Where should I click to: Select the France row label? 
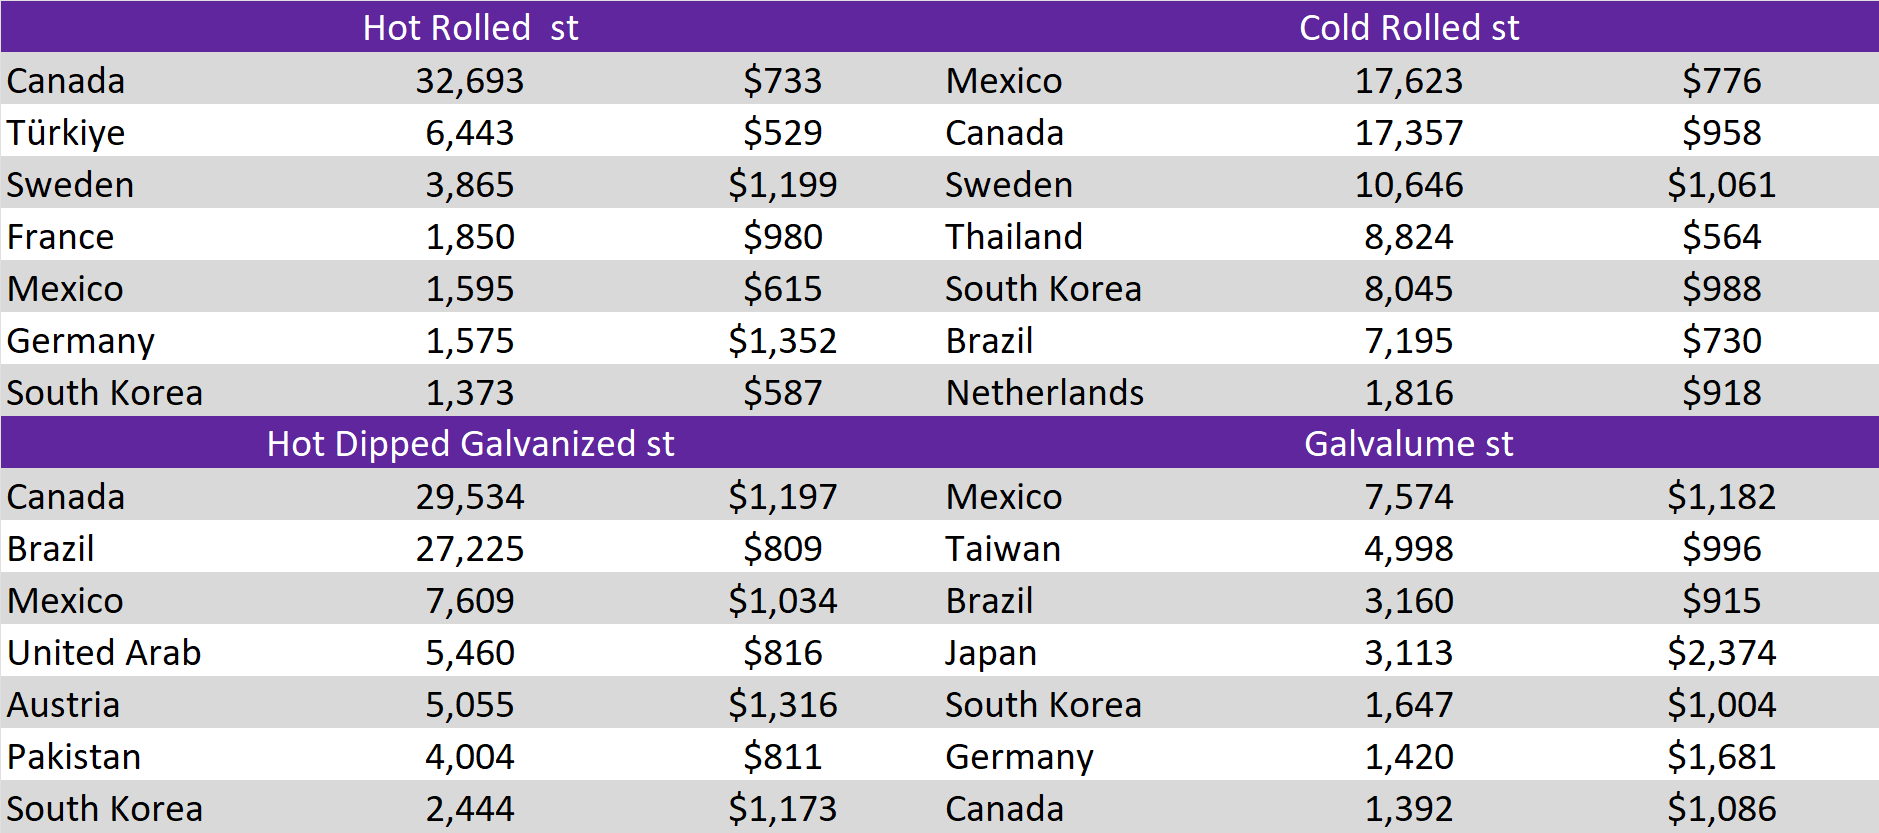[60, 236]
